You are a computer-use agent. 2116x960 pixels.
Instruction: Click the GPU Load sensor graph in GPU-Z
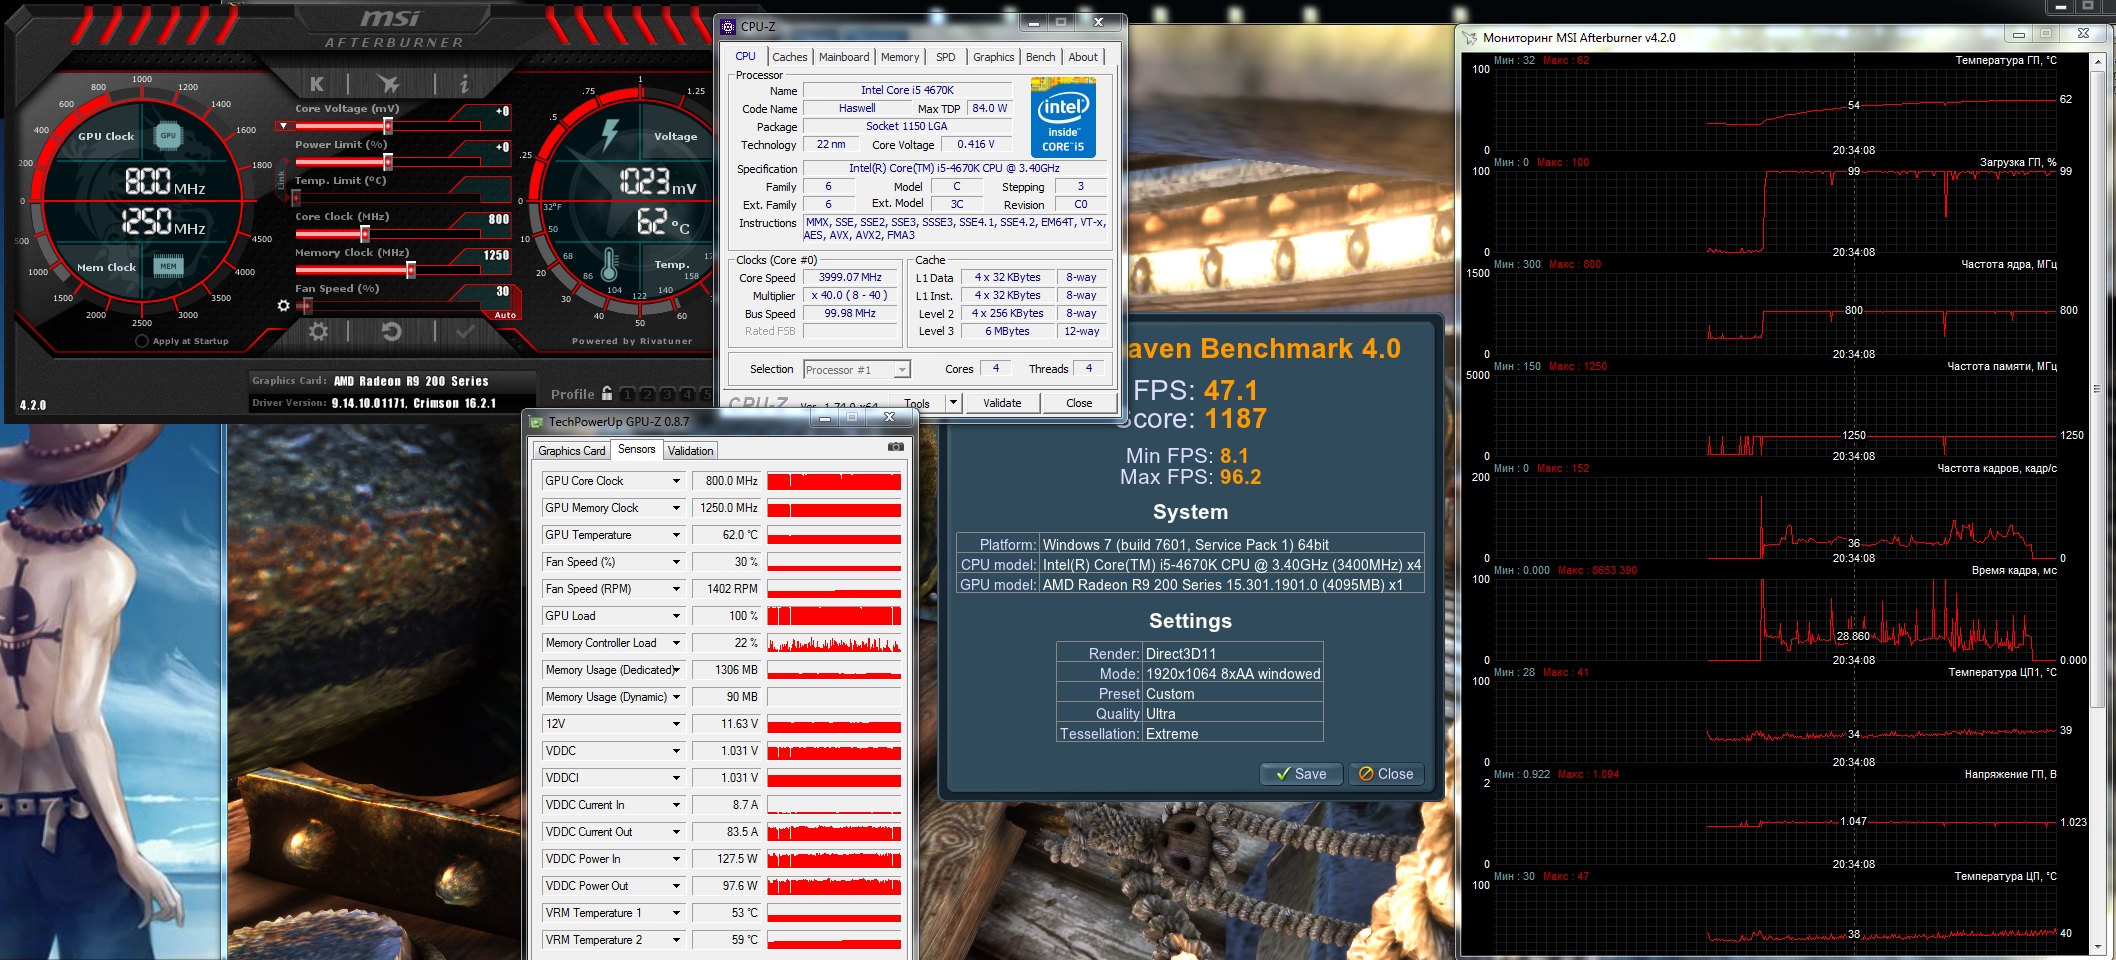[x=834, y=616]
